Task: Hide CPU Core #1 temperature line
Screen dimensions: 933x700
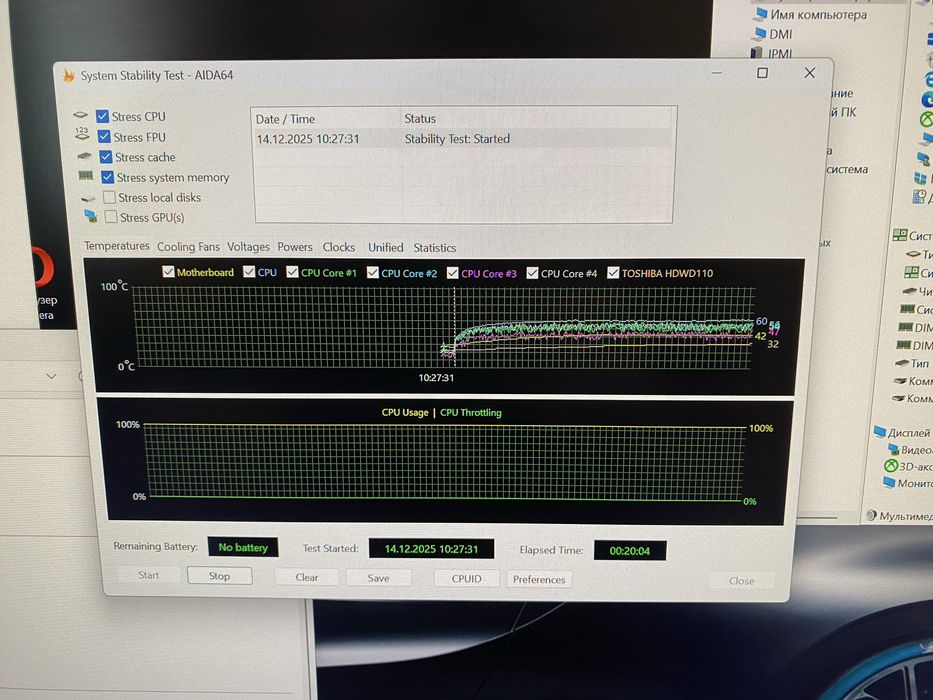Action: (292, 272)
